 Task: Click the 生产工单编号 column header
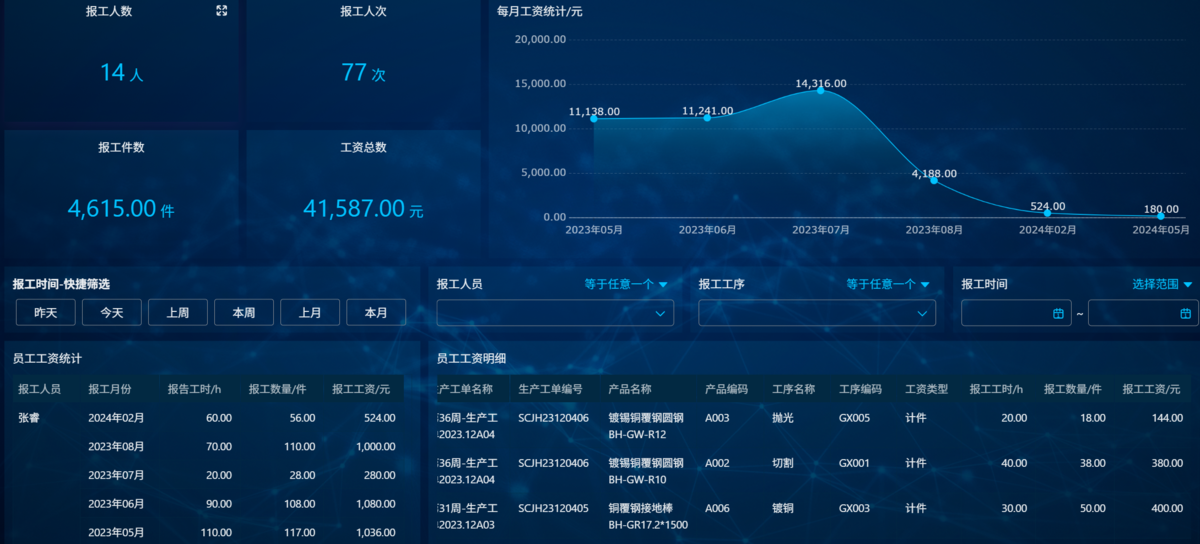click(550, 389)
